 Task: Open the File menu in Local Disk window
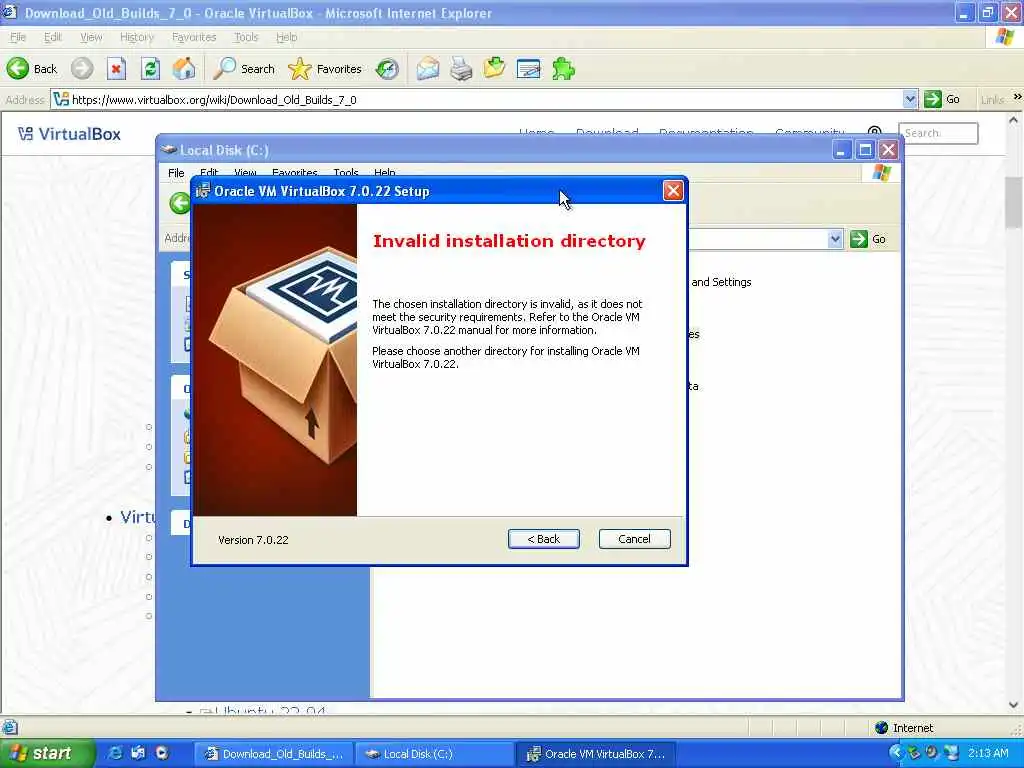tap(176, 172)
